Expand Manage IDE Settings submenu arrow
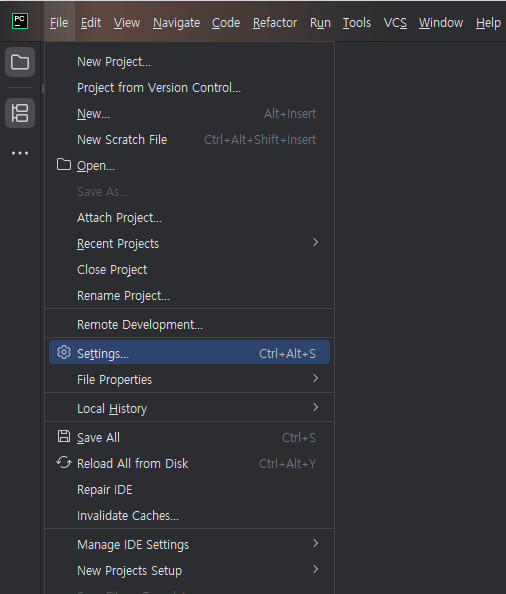The image size is (506, 594). pos(315,543)
